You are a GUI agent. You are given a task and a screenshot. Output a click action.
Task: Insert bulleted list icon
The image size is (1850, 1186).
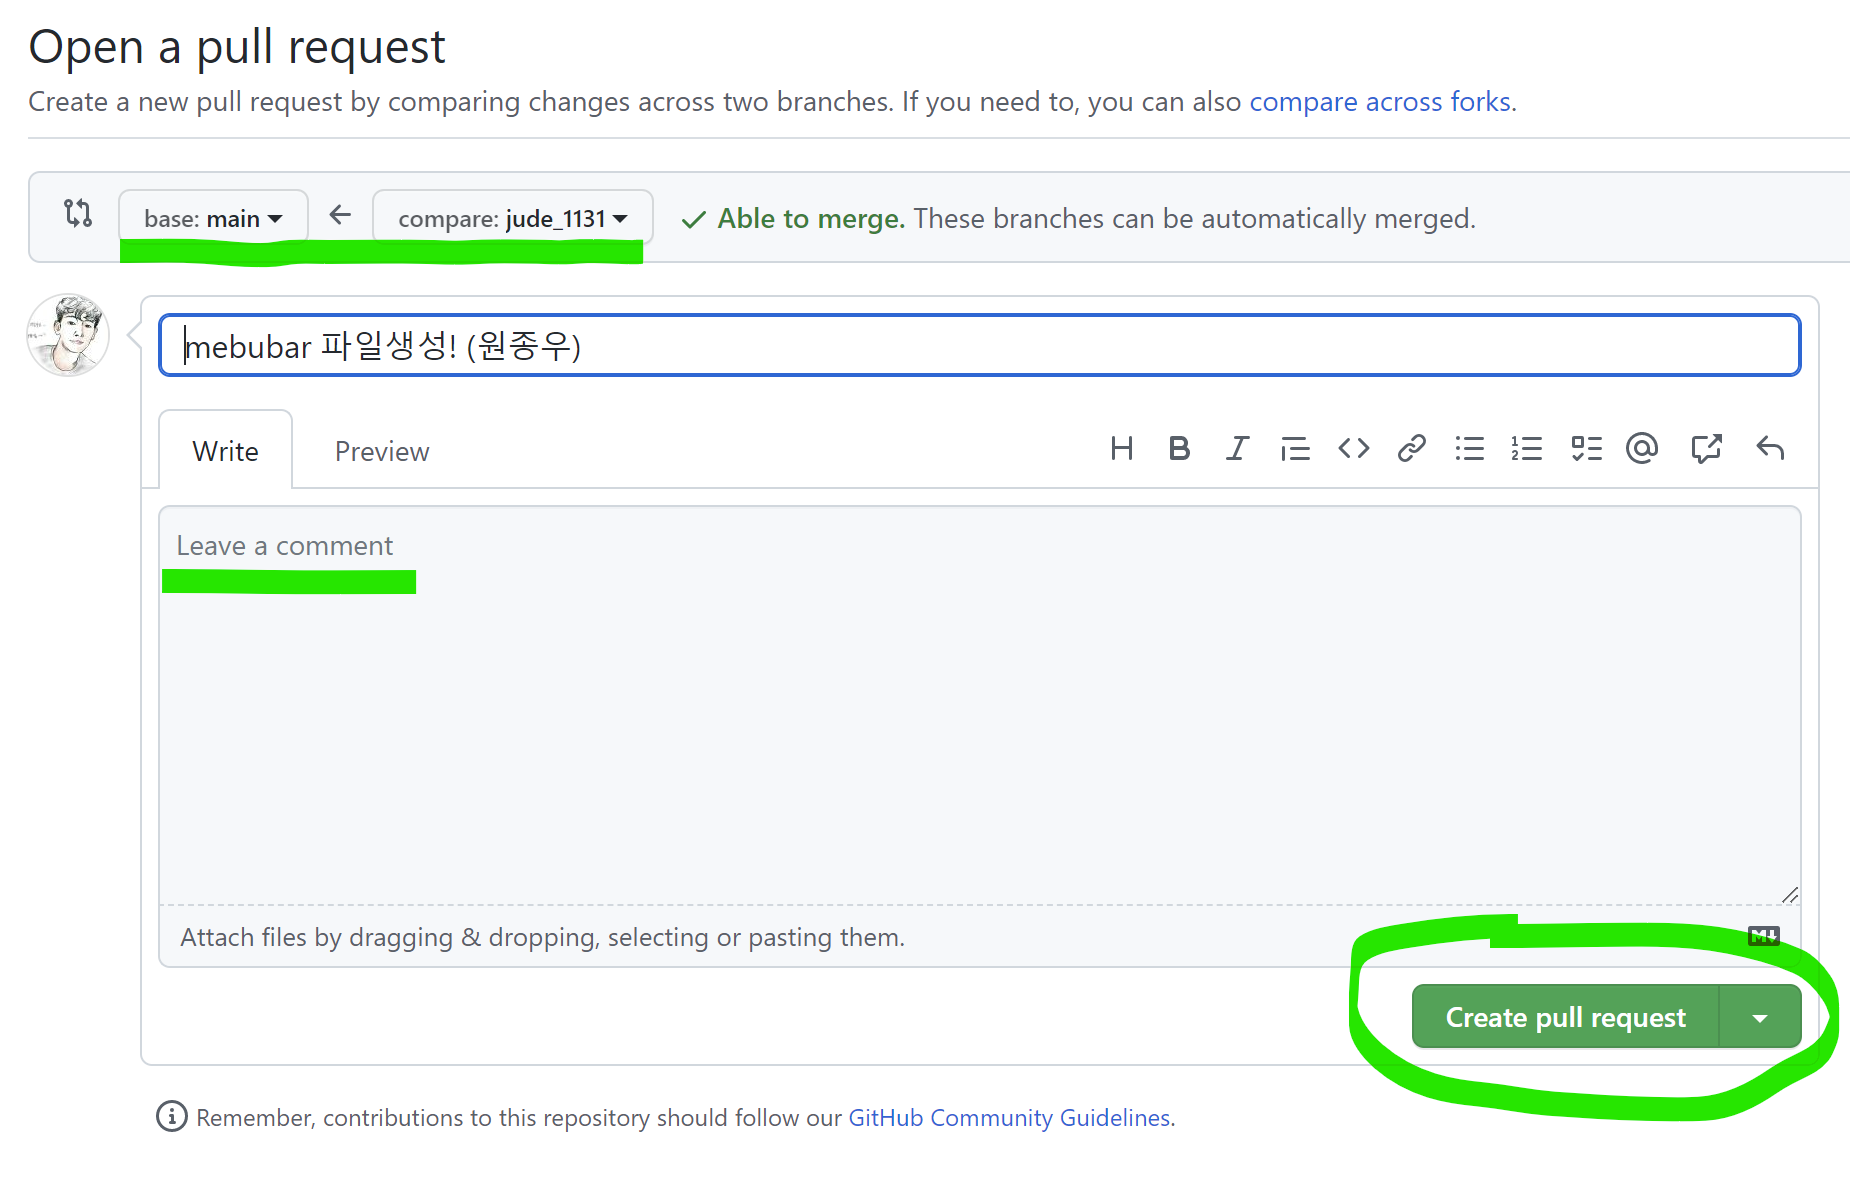1469,449
